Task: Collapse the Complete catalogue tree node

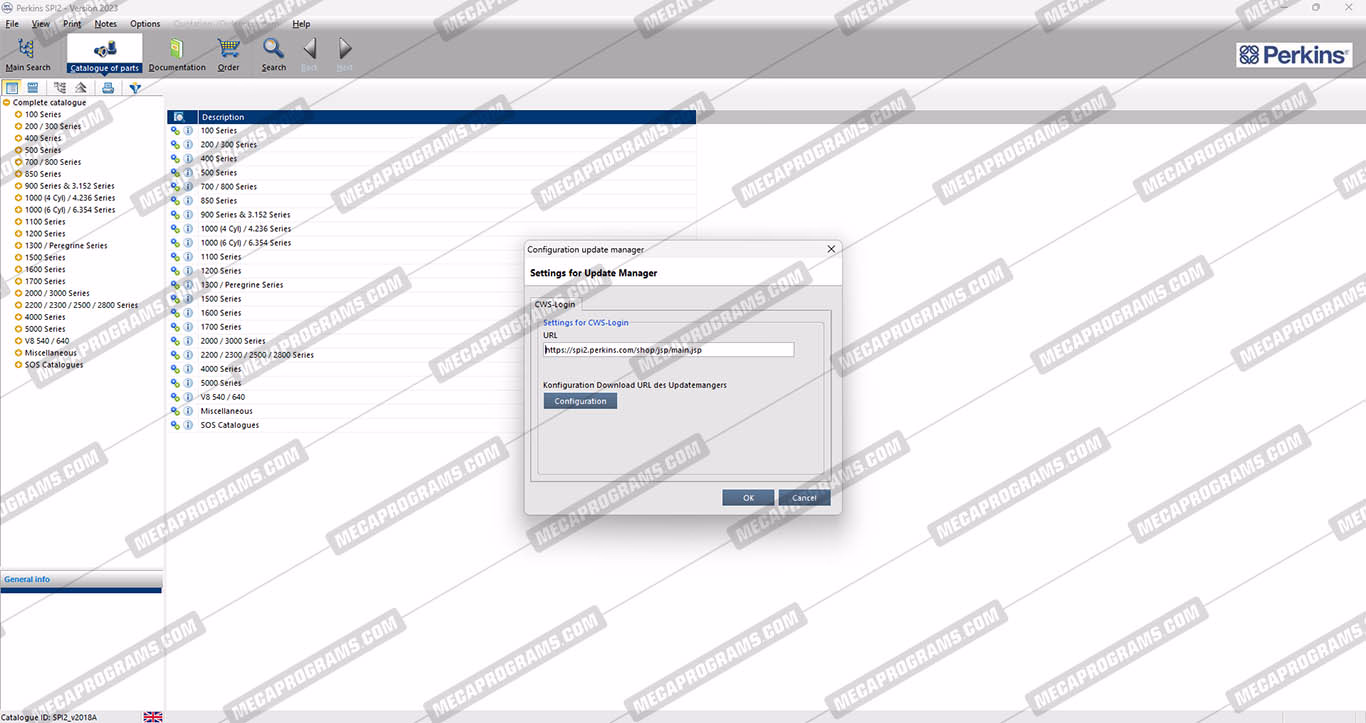Action: (x=7, y=103)
